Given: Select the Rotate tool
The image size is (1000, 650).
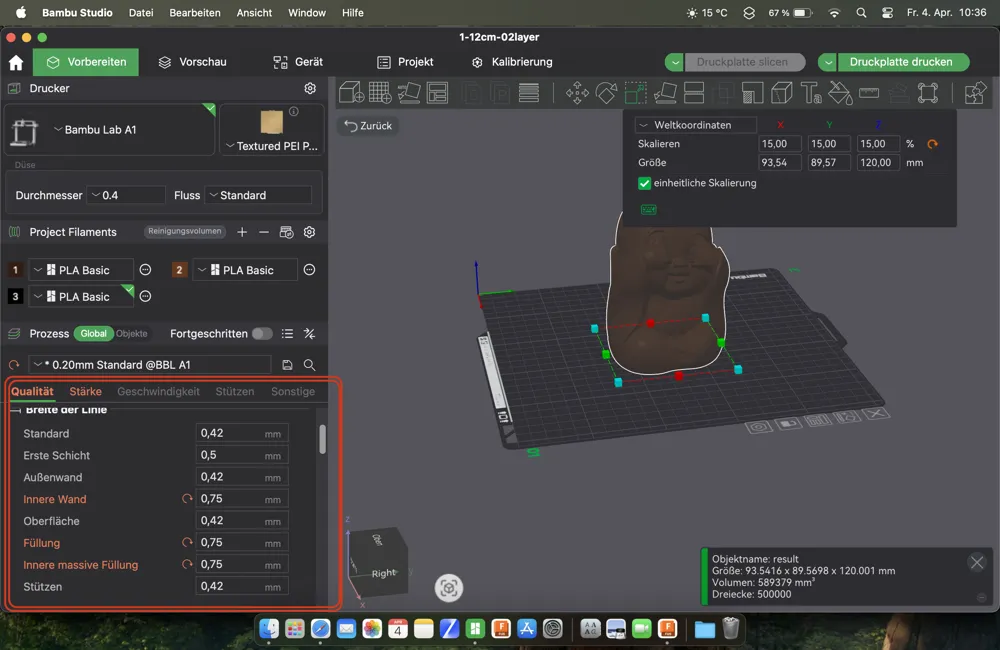Looking at the screenshot, I should coord(606,92).
